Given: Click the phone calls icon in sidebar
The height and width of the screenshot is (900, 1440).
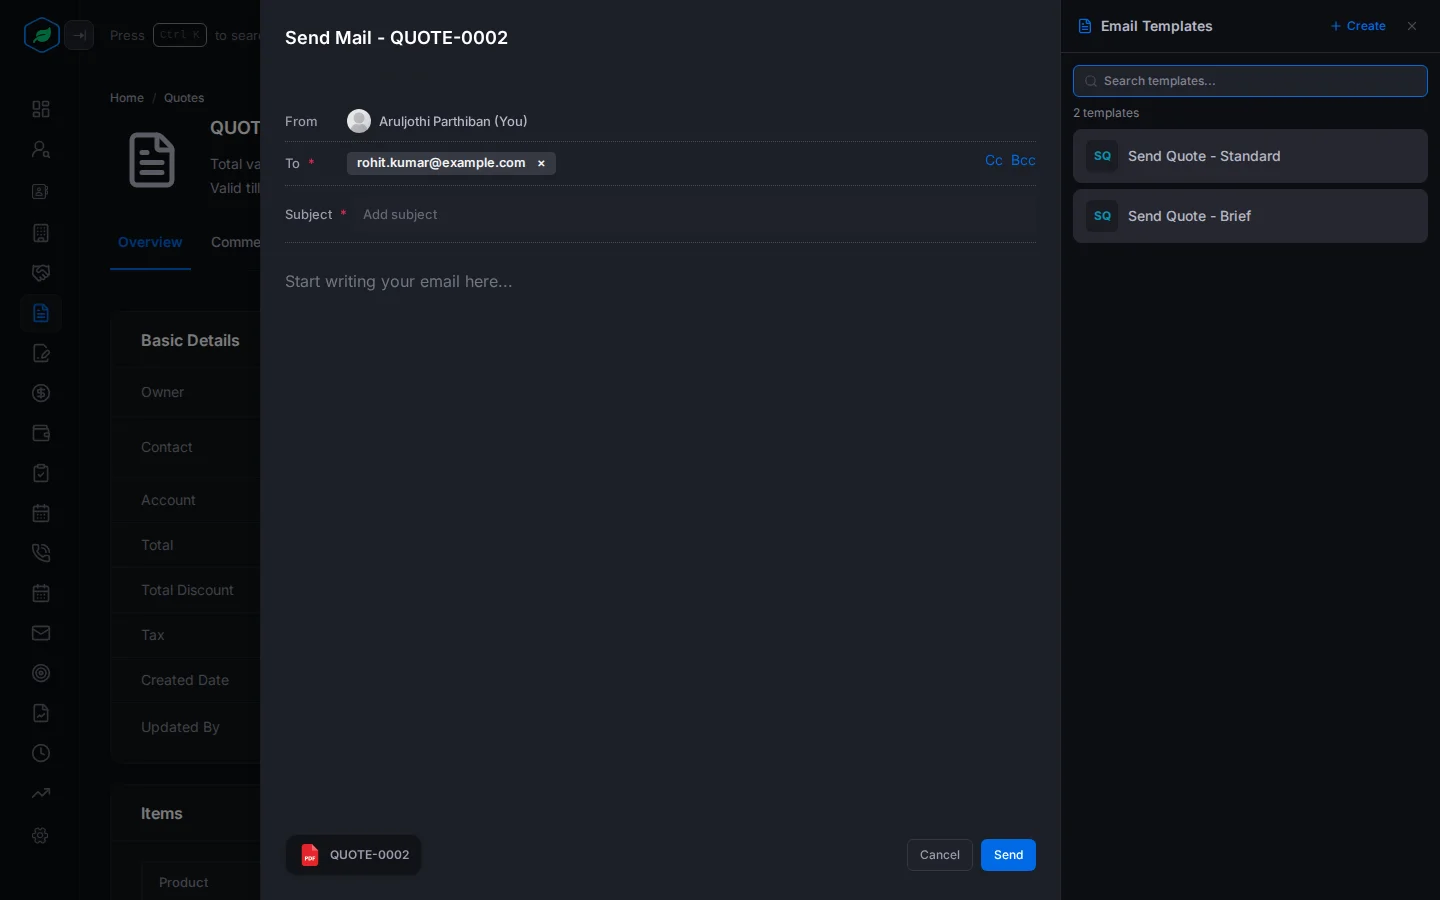Looking at the screenshot, I should (x=41, y=553).
